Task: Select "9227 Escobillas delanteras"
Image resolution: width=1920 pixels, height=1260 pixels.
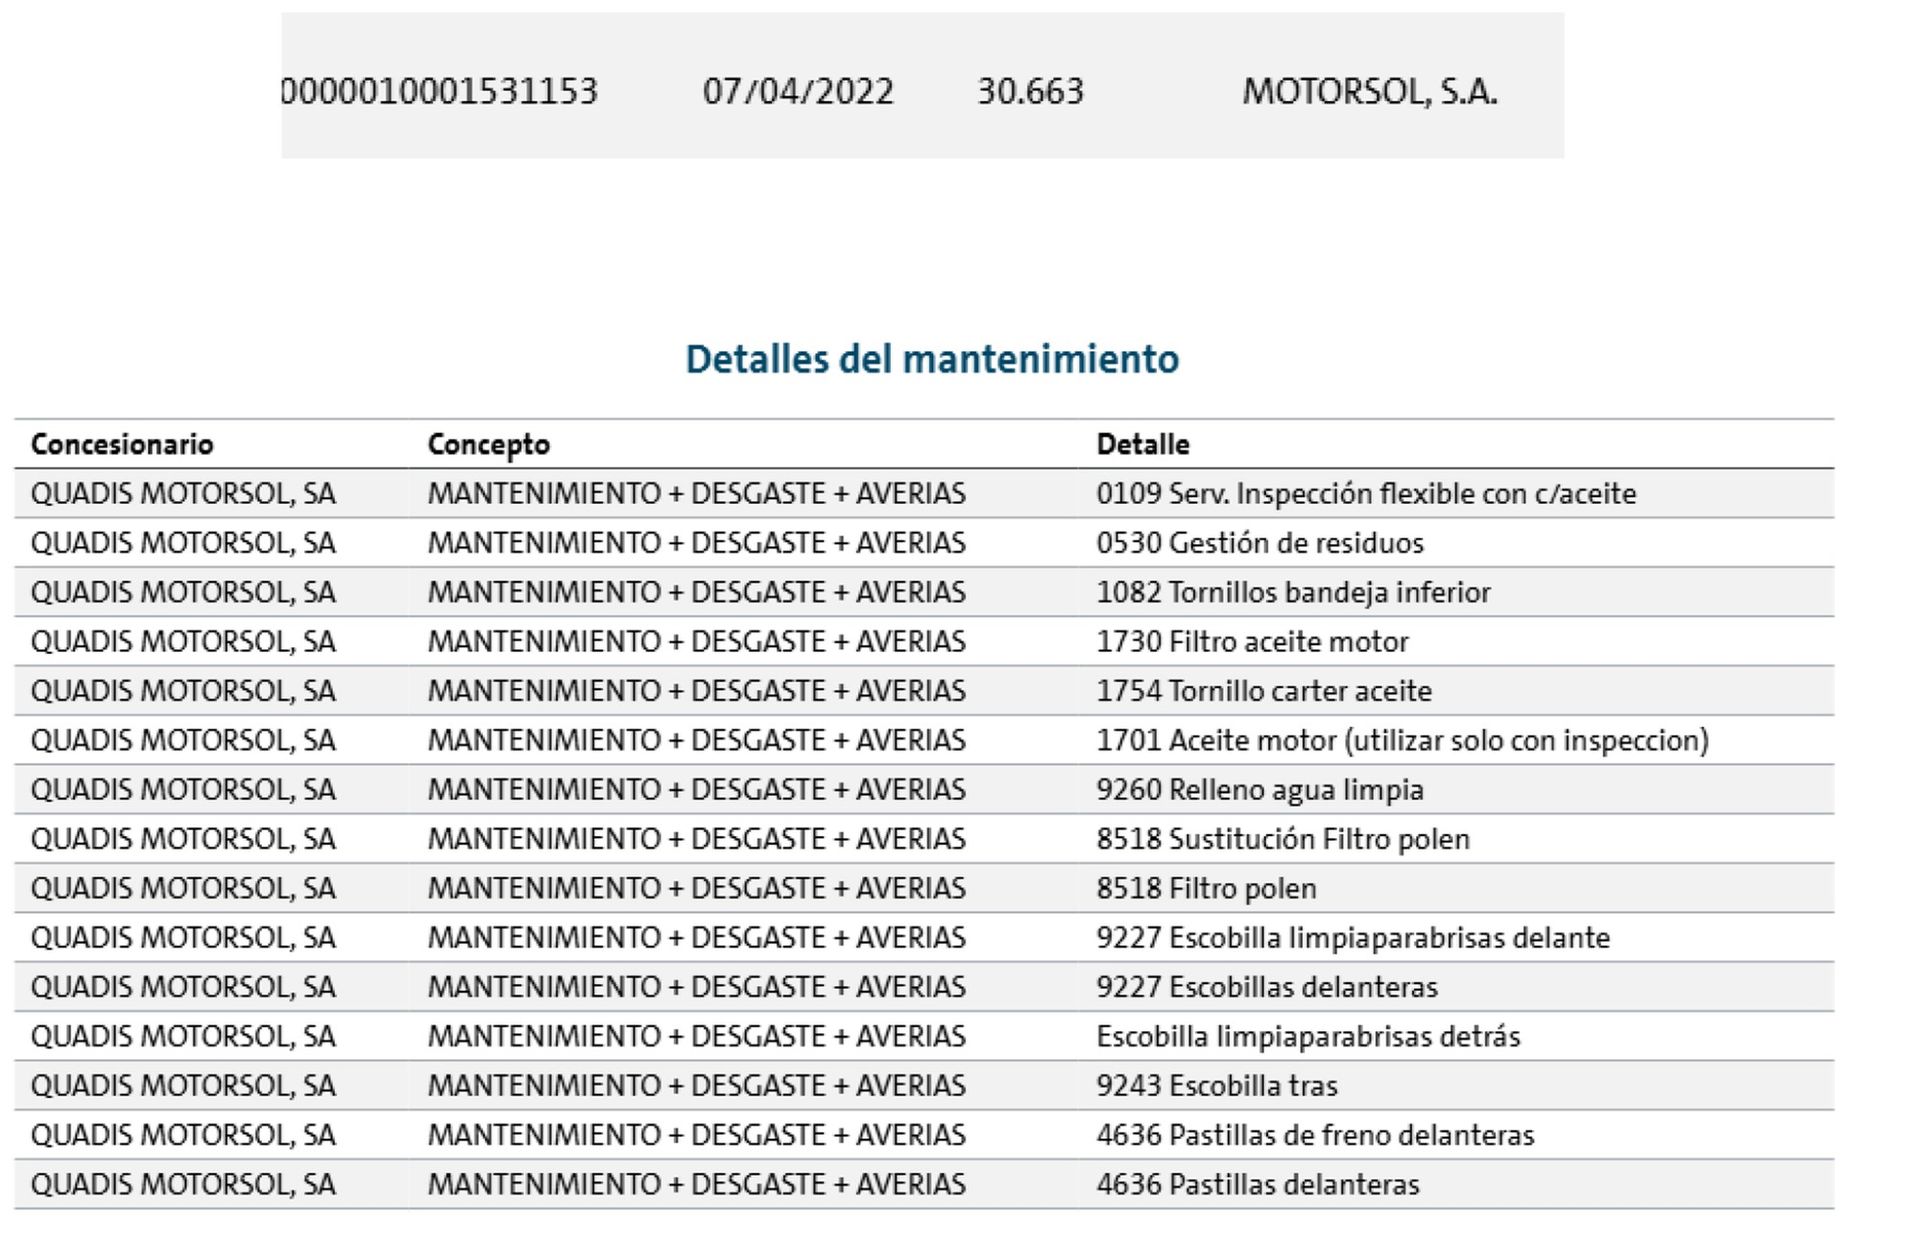Action: point(1267,987)
